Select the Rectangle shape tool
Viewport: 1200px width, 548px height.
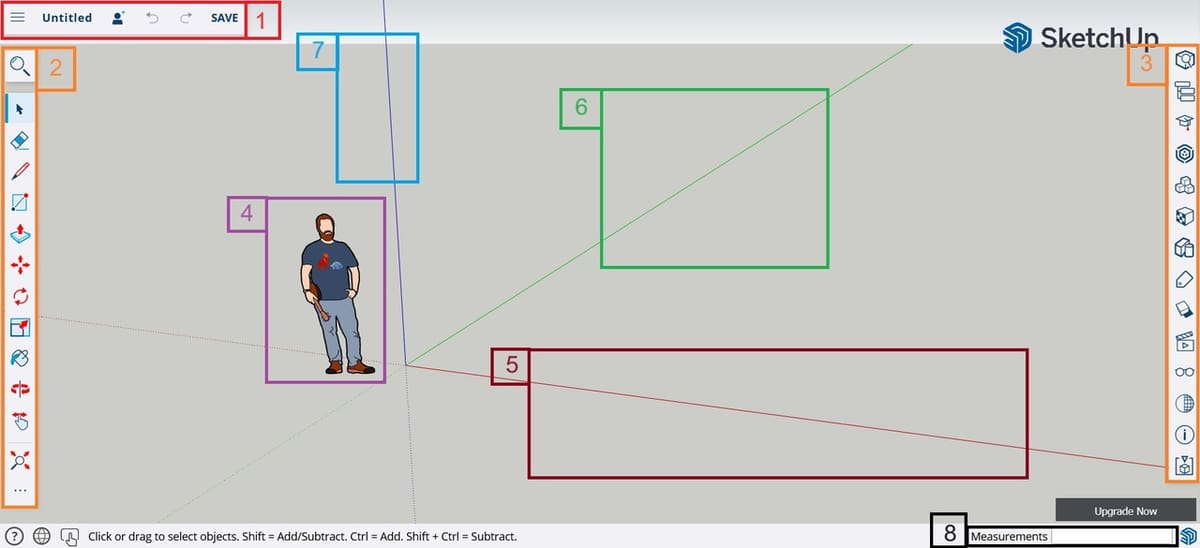click(19, 202)
